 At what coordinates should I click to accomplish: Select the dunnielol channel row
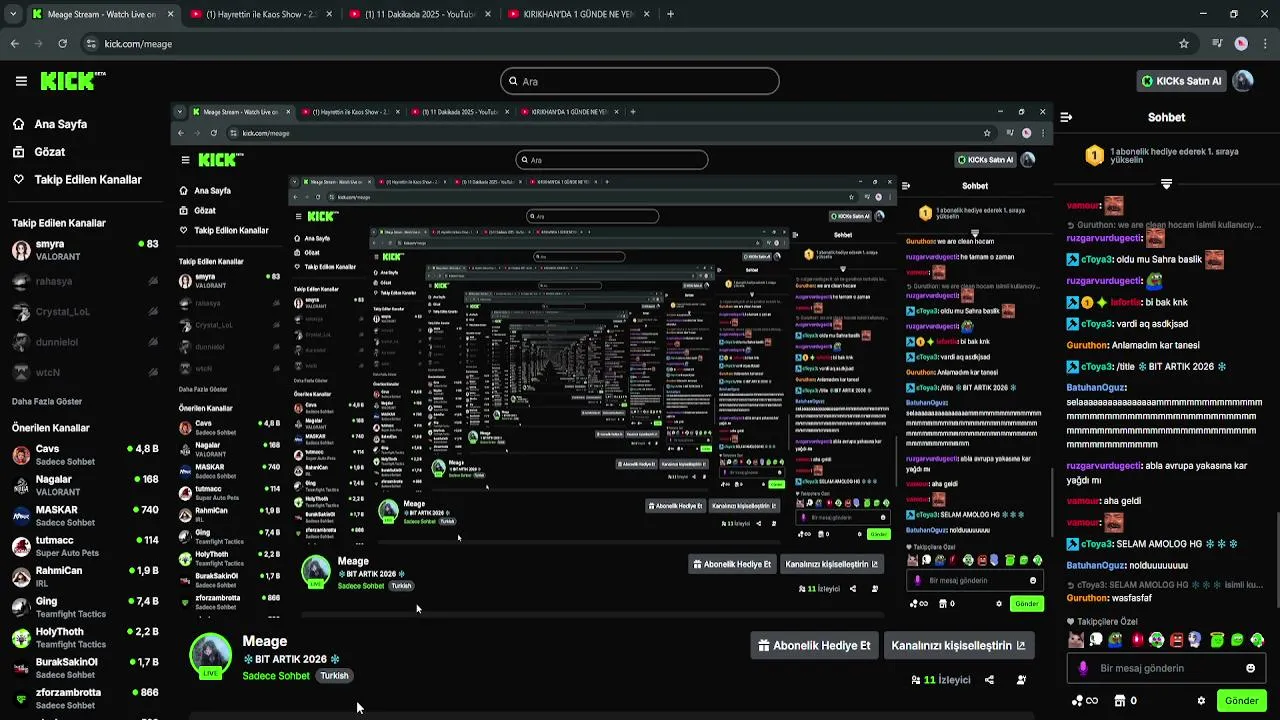[85, 342]
